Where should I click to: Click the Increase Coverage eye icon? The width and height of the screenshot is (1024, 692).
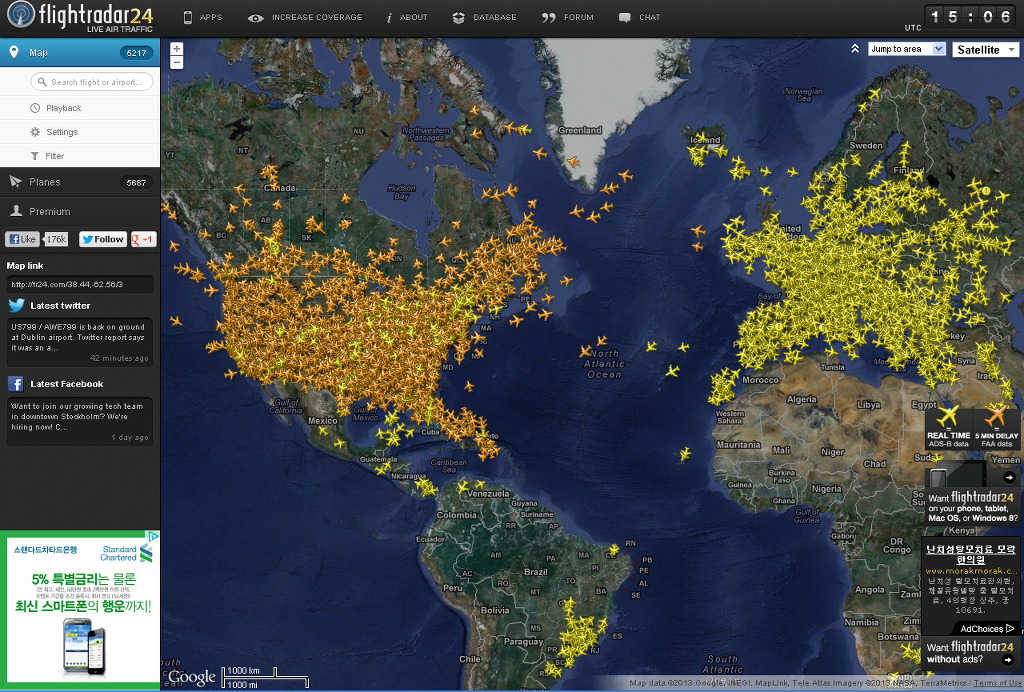(255, 18)
